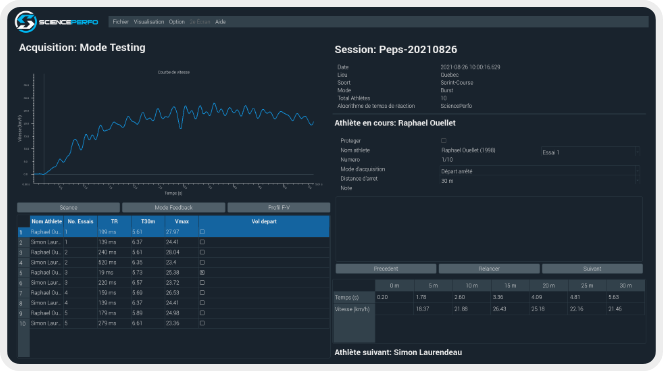Open the Aide menu
This screenshot has height=371, width=663.
(220, 22)
